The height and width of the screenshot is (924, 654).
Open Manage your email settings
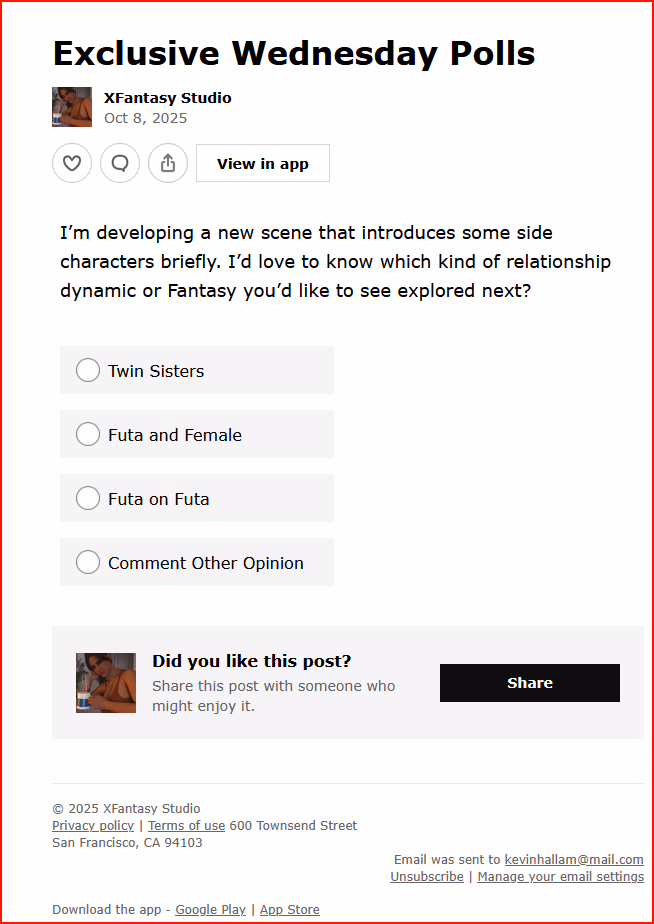point(560,877)
